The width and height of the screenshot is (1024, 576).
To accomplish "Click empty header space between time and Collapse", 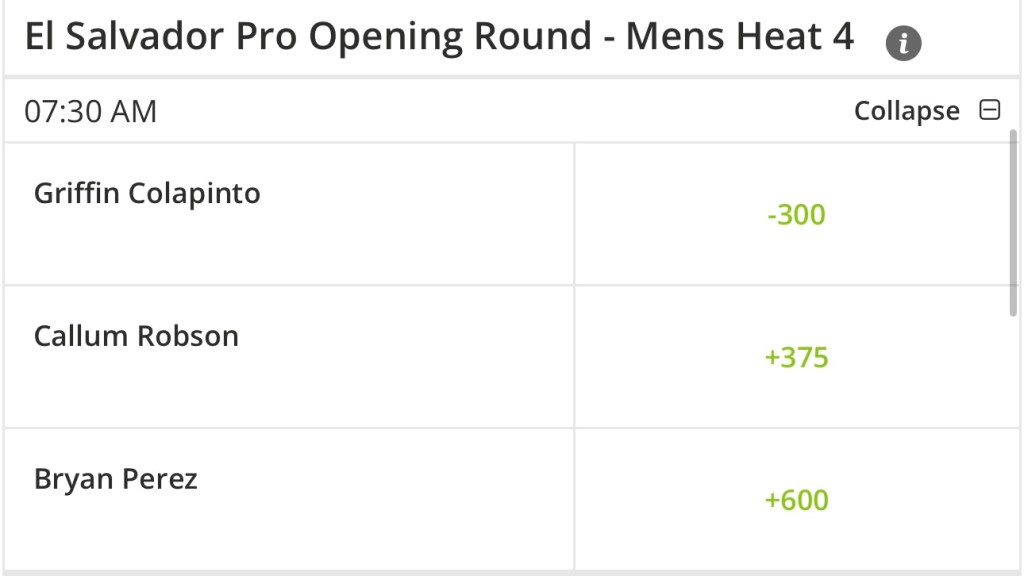I will point(500,111).
